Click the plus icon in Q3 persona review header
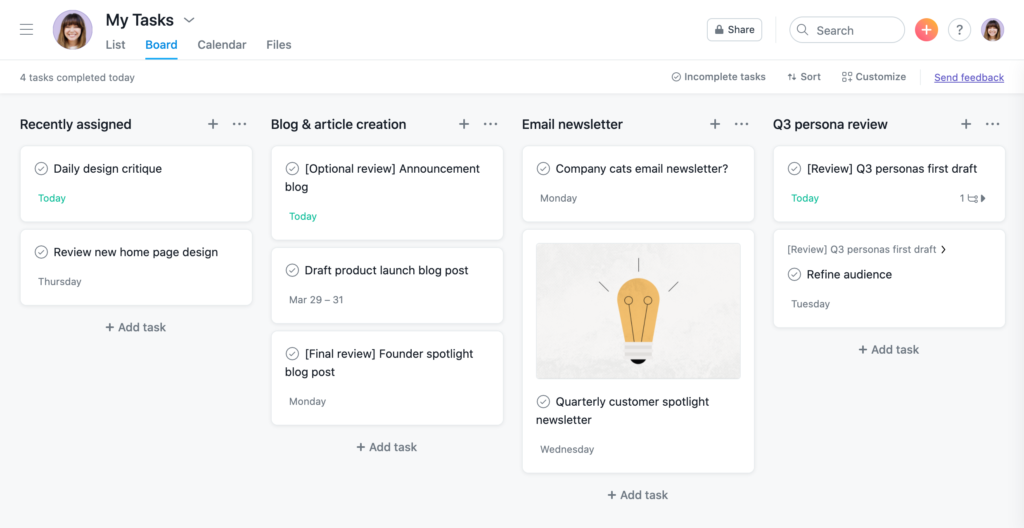 [x=966, y=124]
